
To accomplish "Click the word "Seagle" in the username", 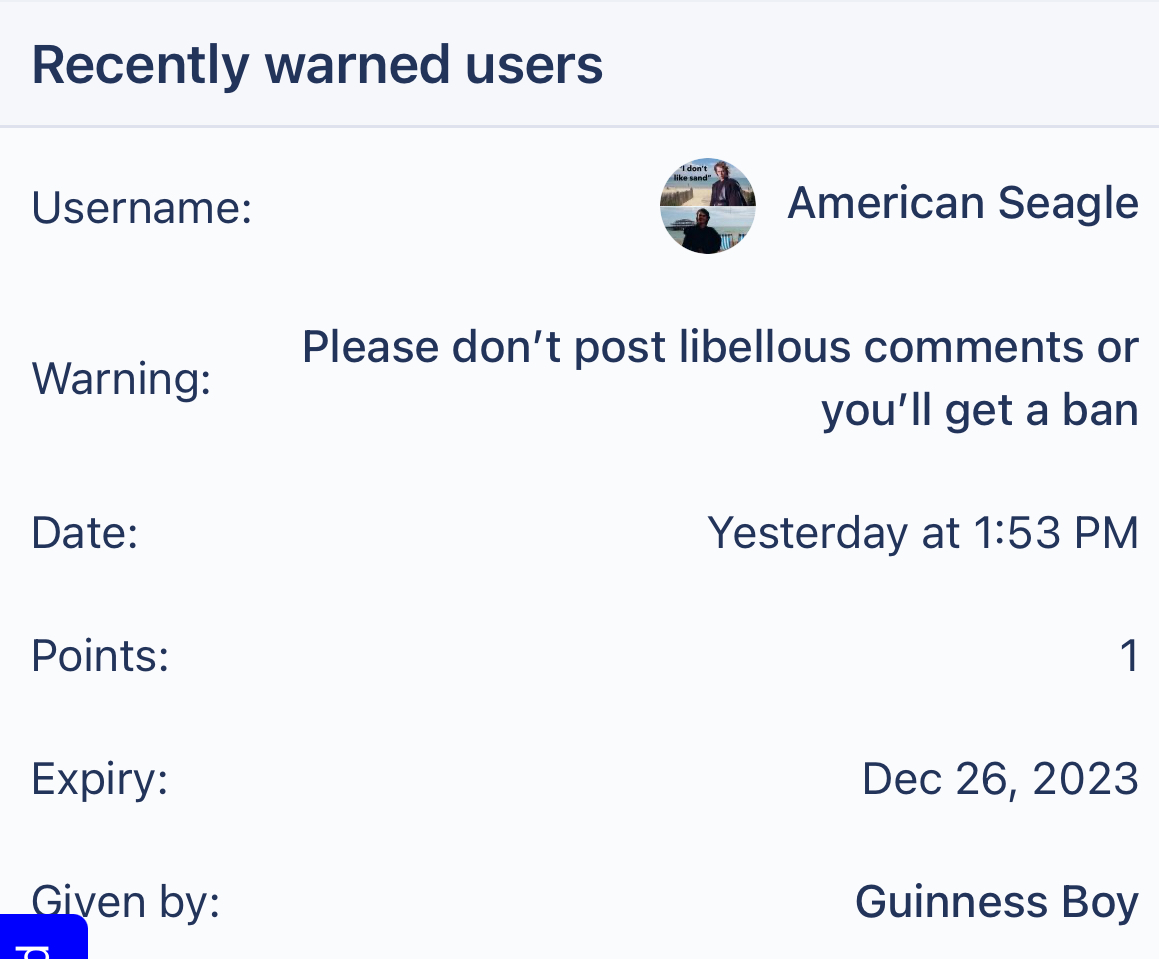I will (x=1068, y=203).
